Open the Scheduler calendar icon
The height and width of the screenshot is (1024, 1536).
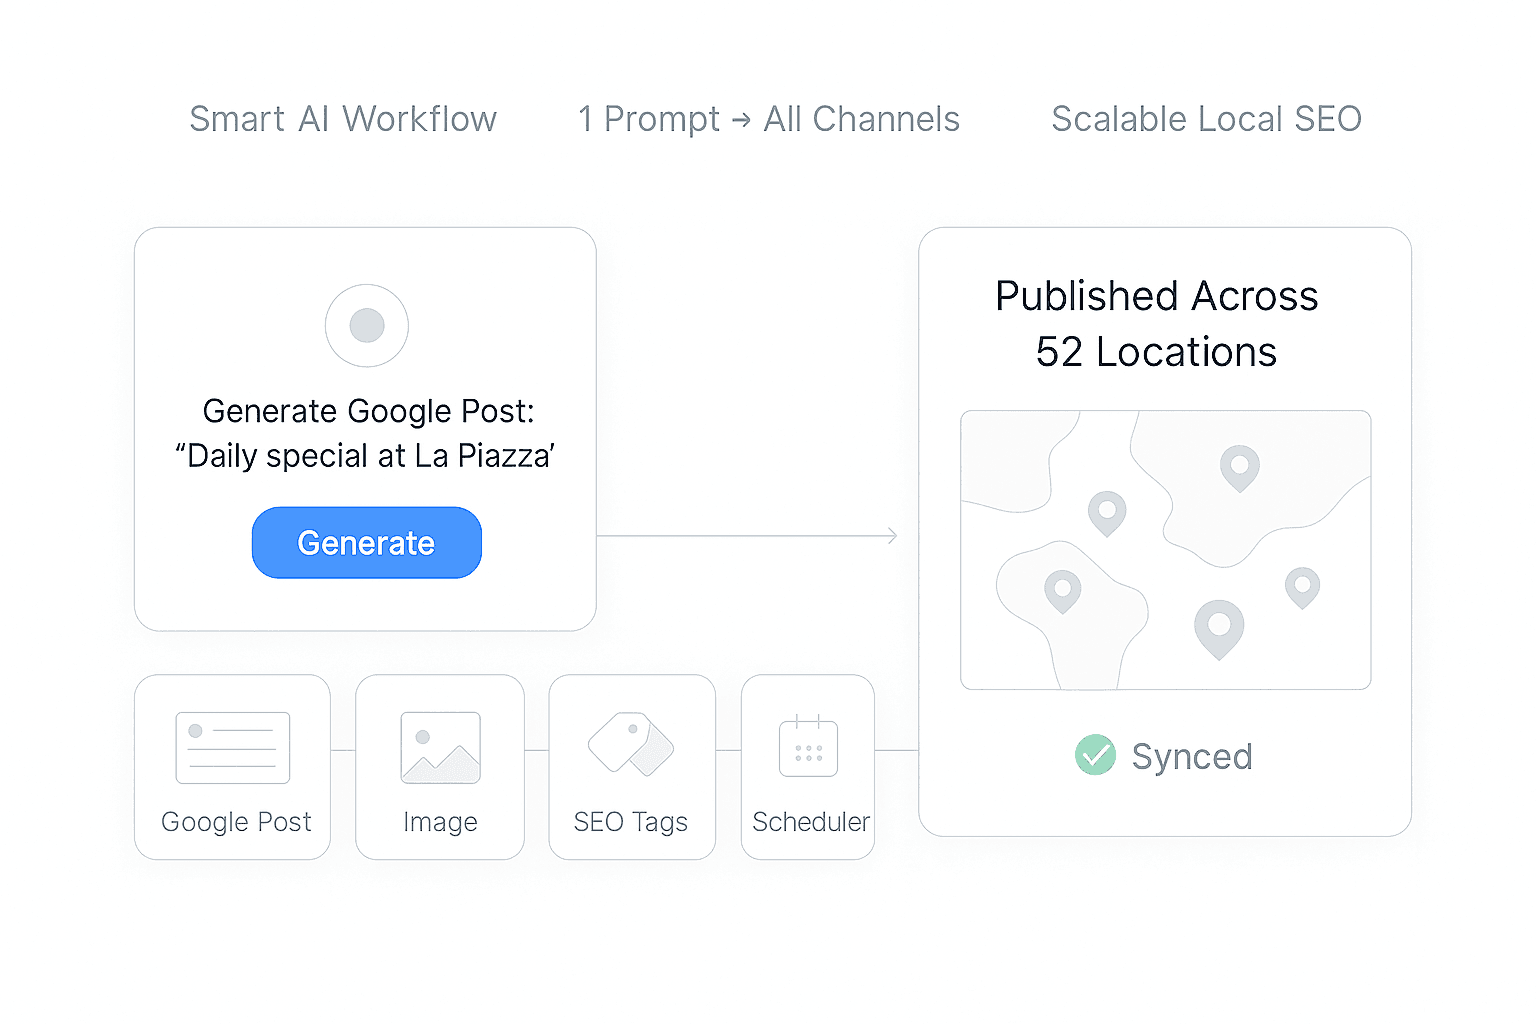pyautogui.click(x=808, y=748)
